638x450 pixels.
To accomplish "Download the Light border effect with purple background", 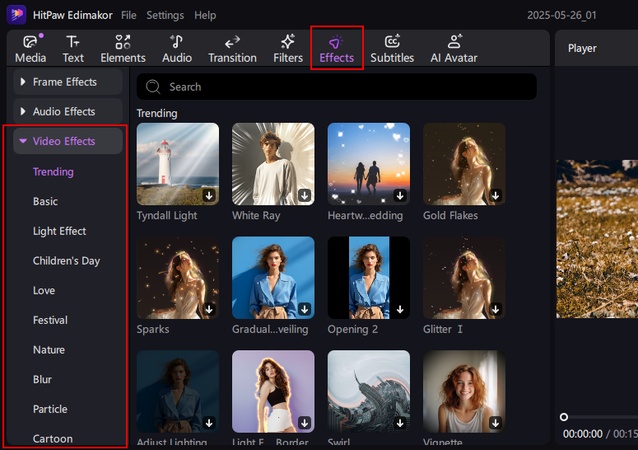I will (304, 423).
